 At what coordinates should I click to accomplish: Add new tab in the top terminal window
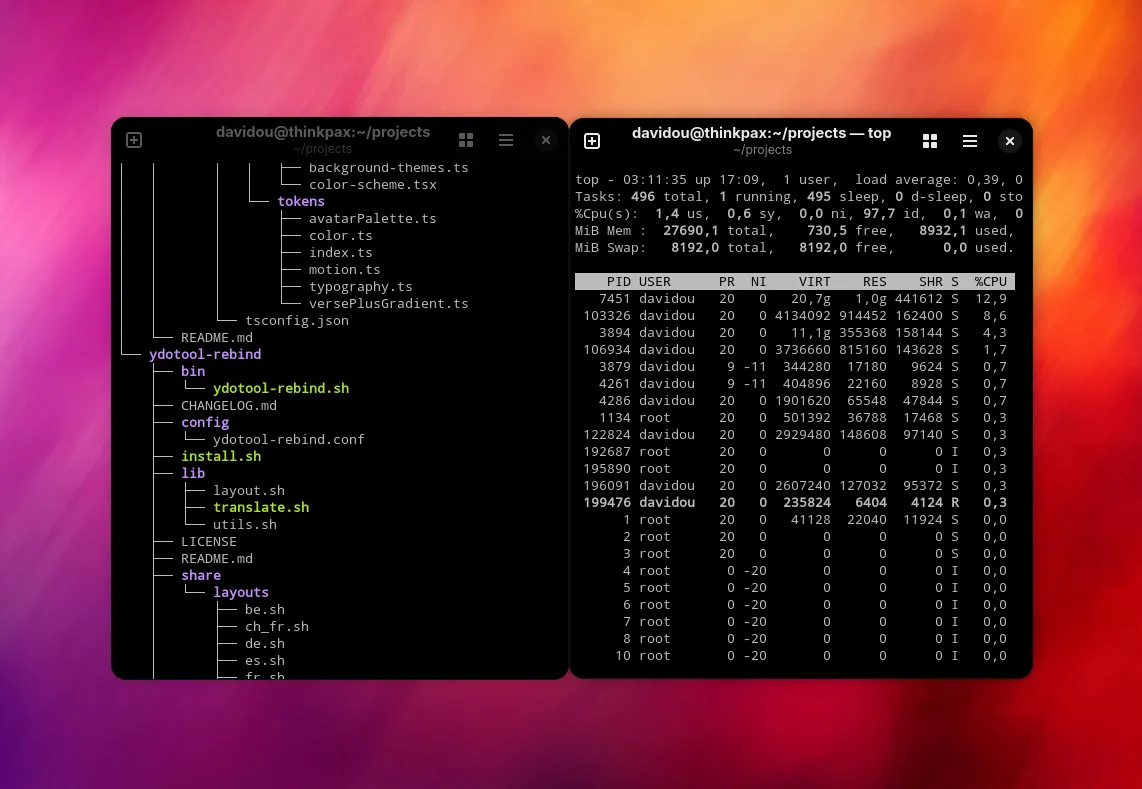pos(592,141)
